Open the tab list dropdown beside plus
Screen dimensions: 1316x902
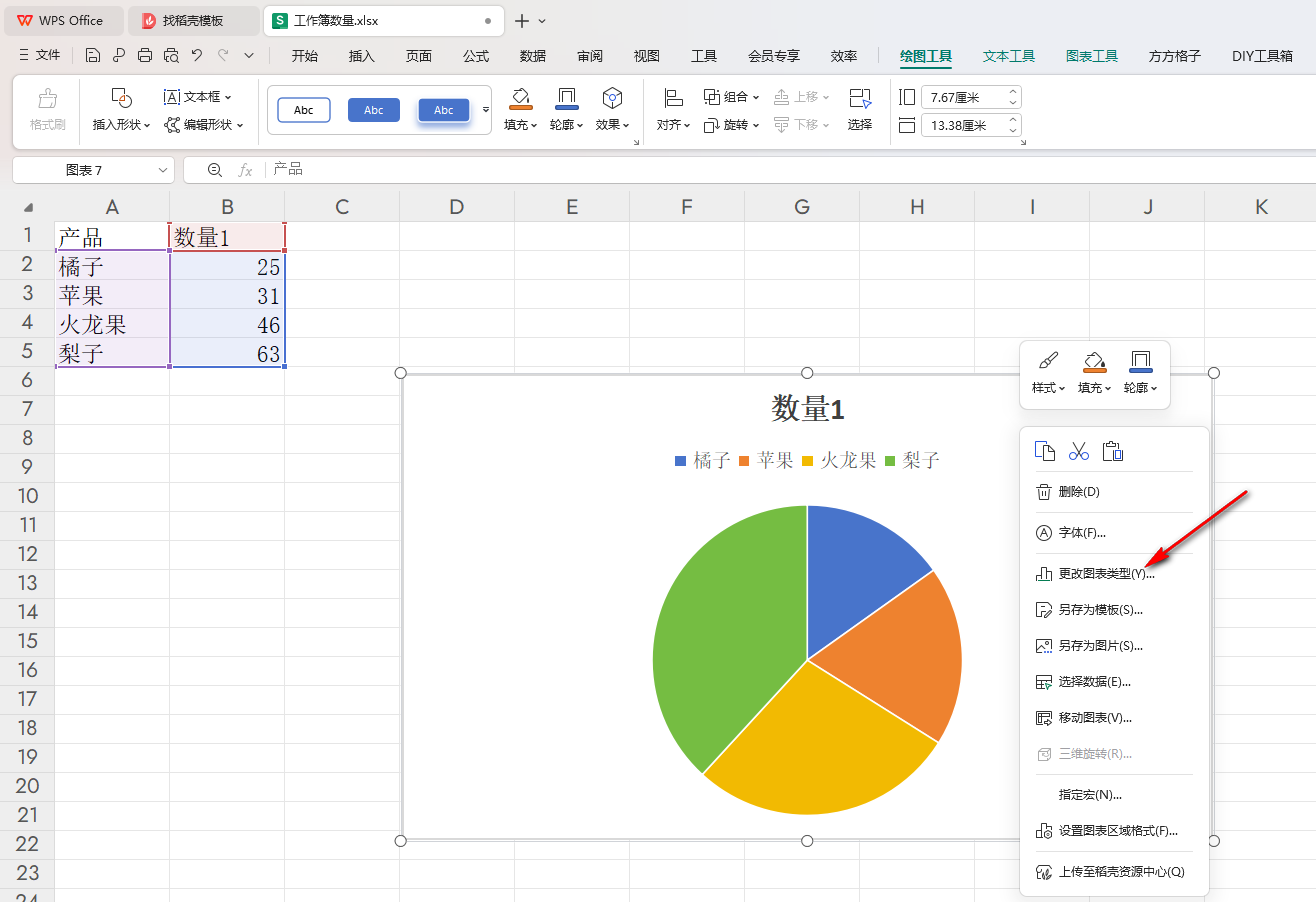pos(542,20)
